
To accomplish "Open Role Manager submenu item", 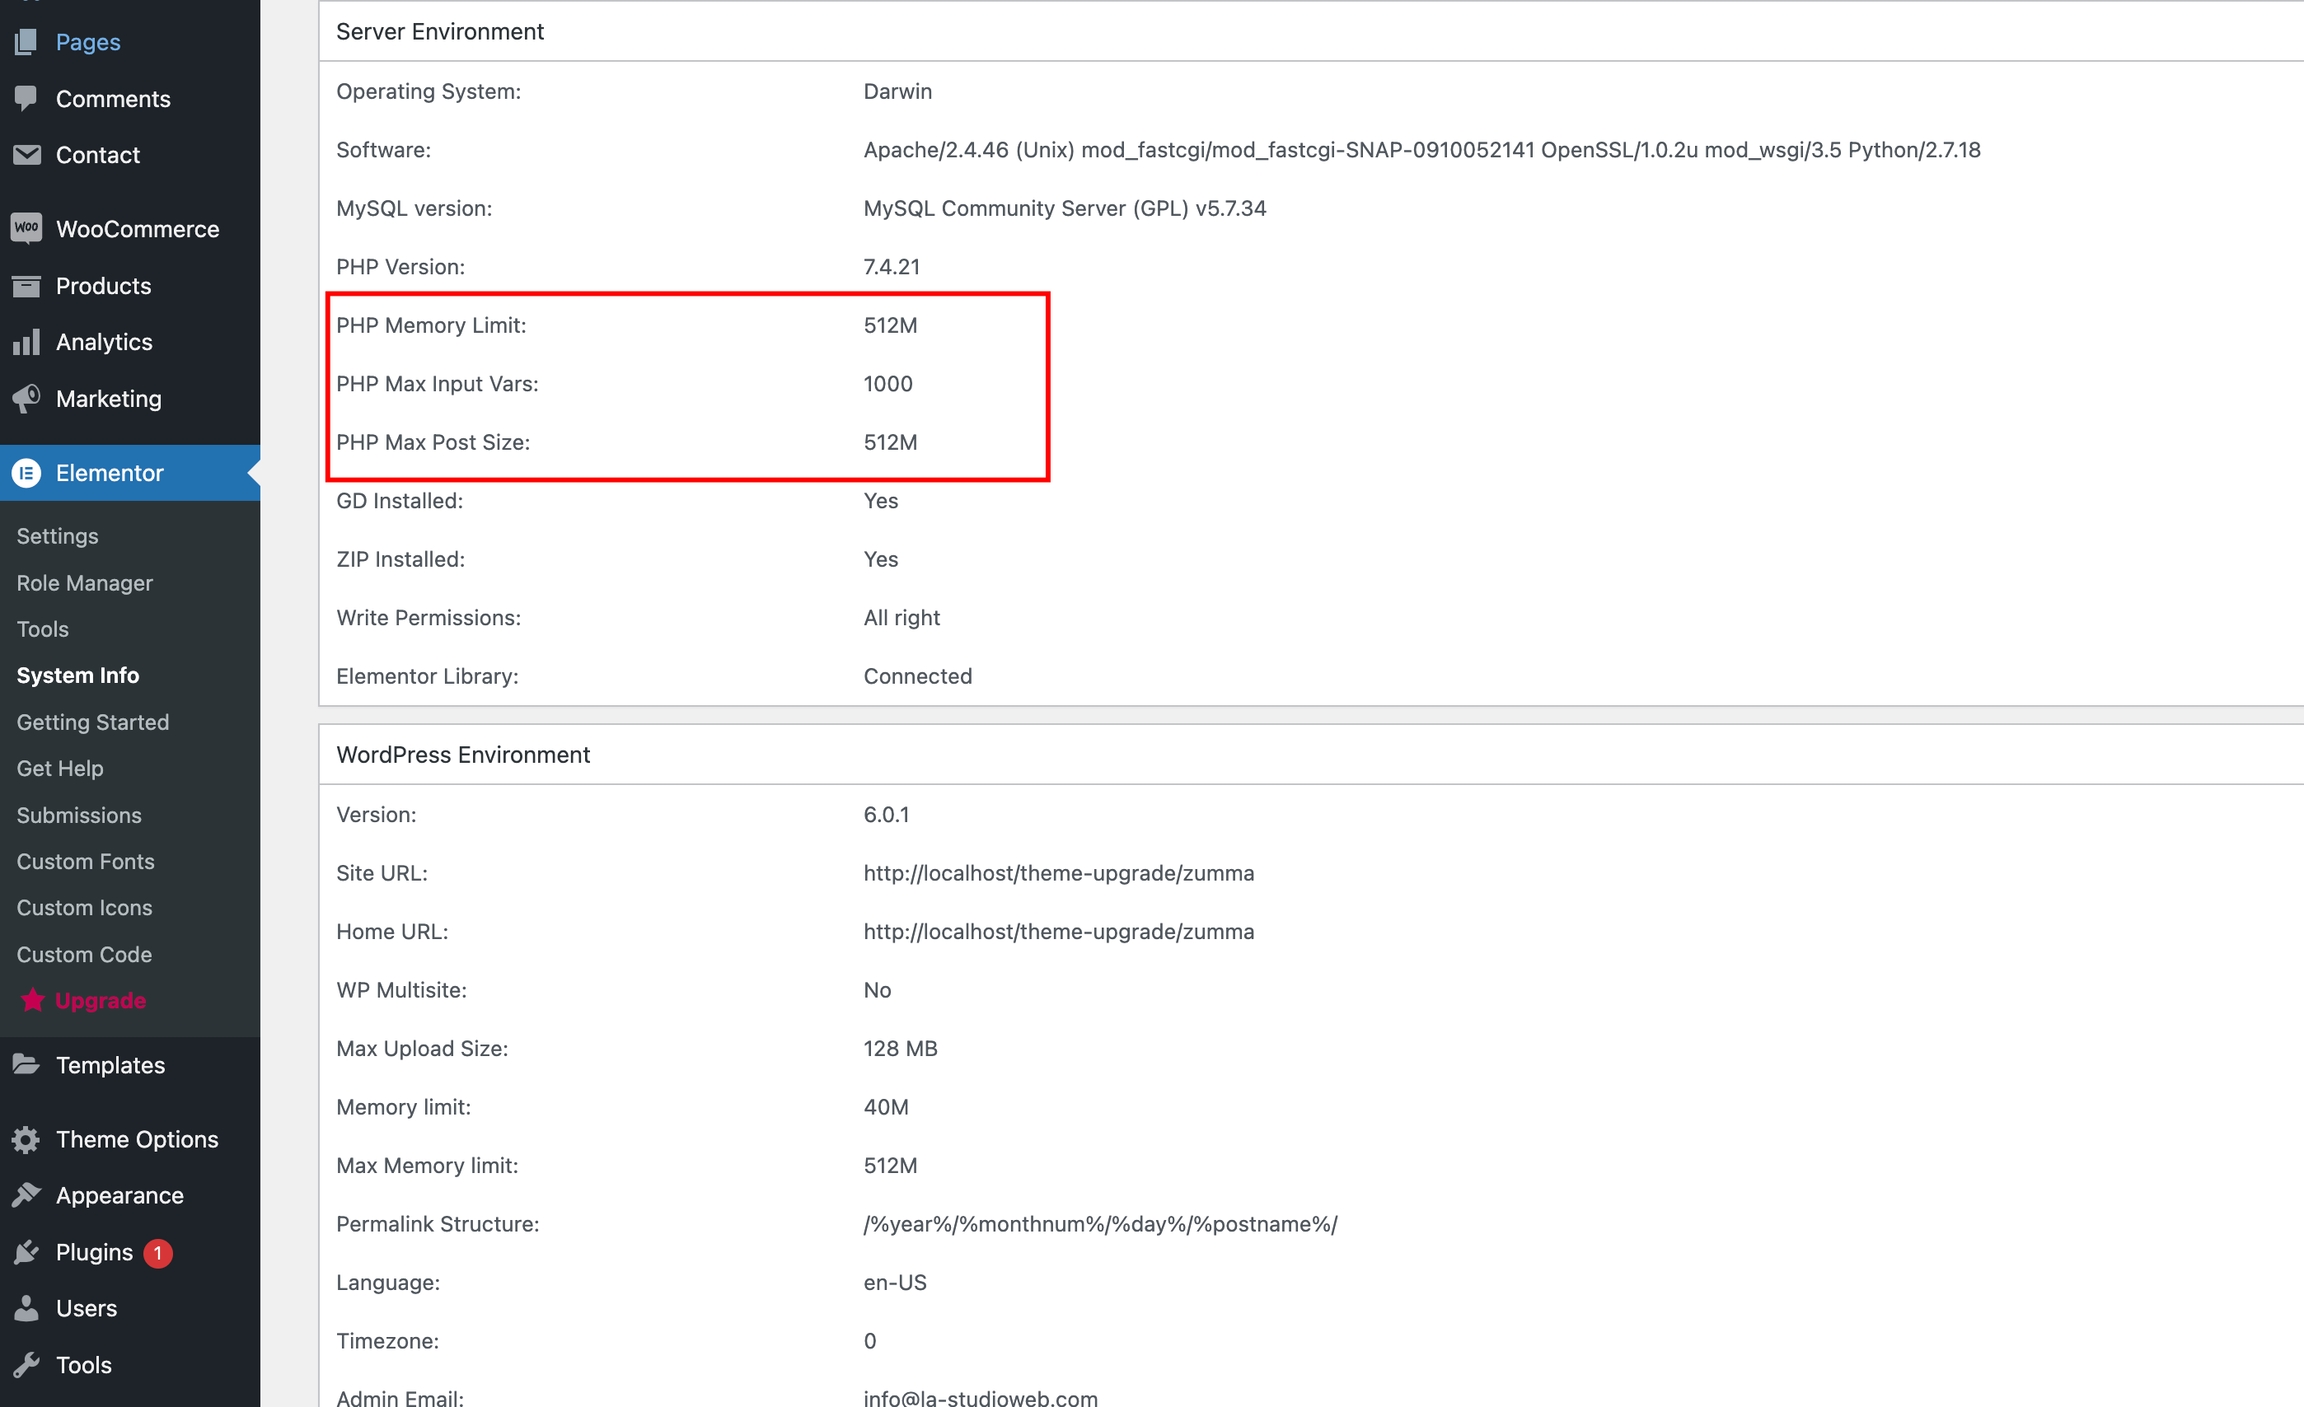I will tap(84, 583).
